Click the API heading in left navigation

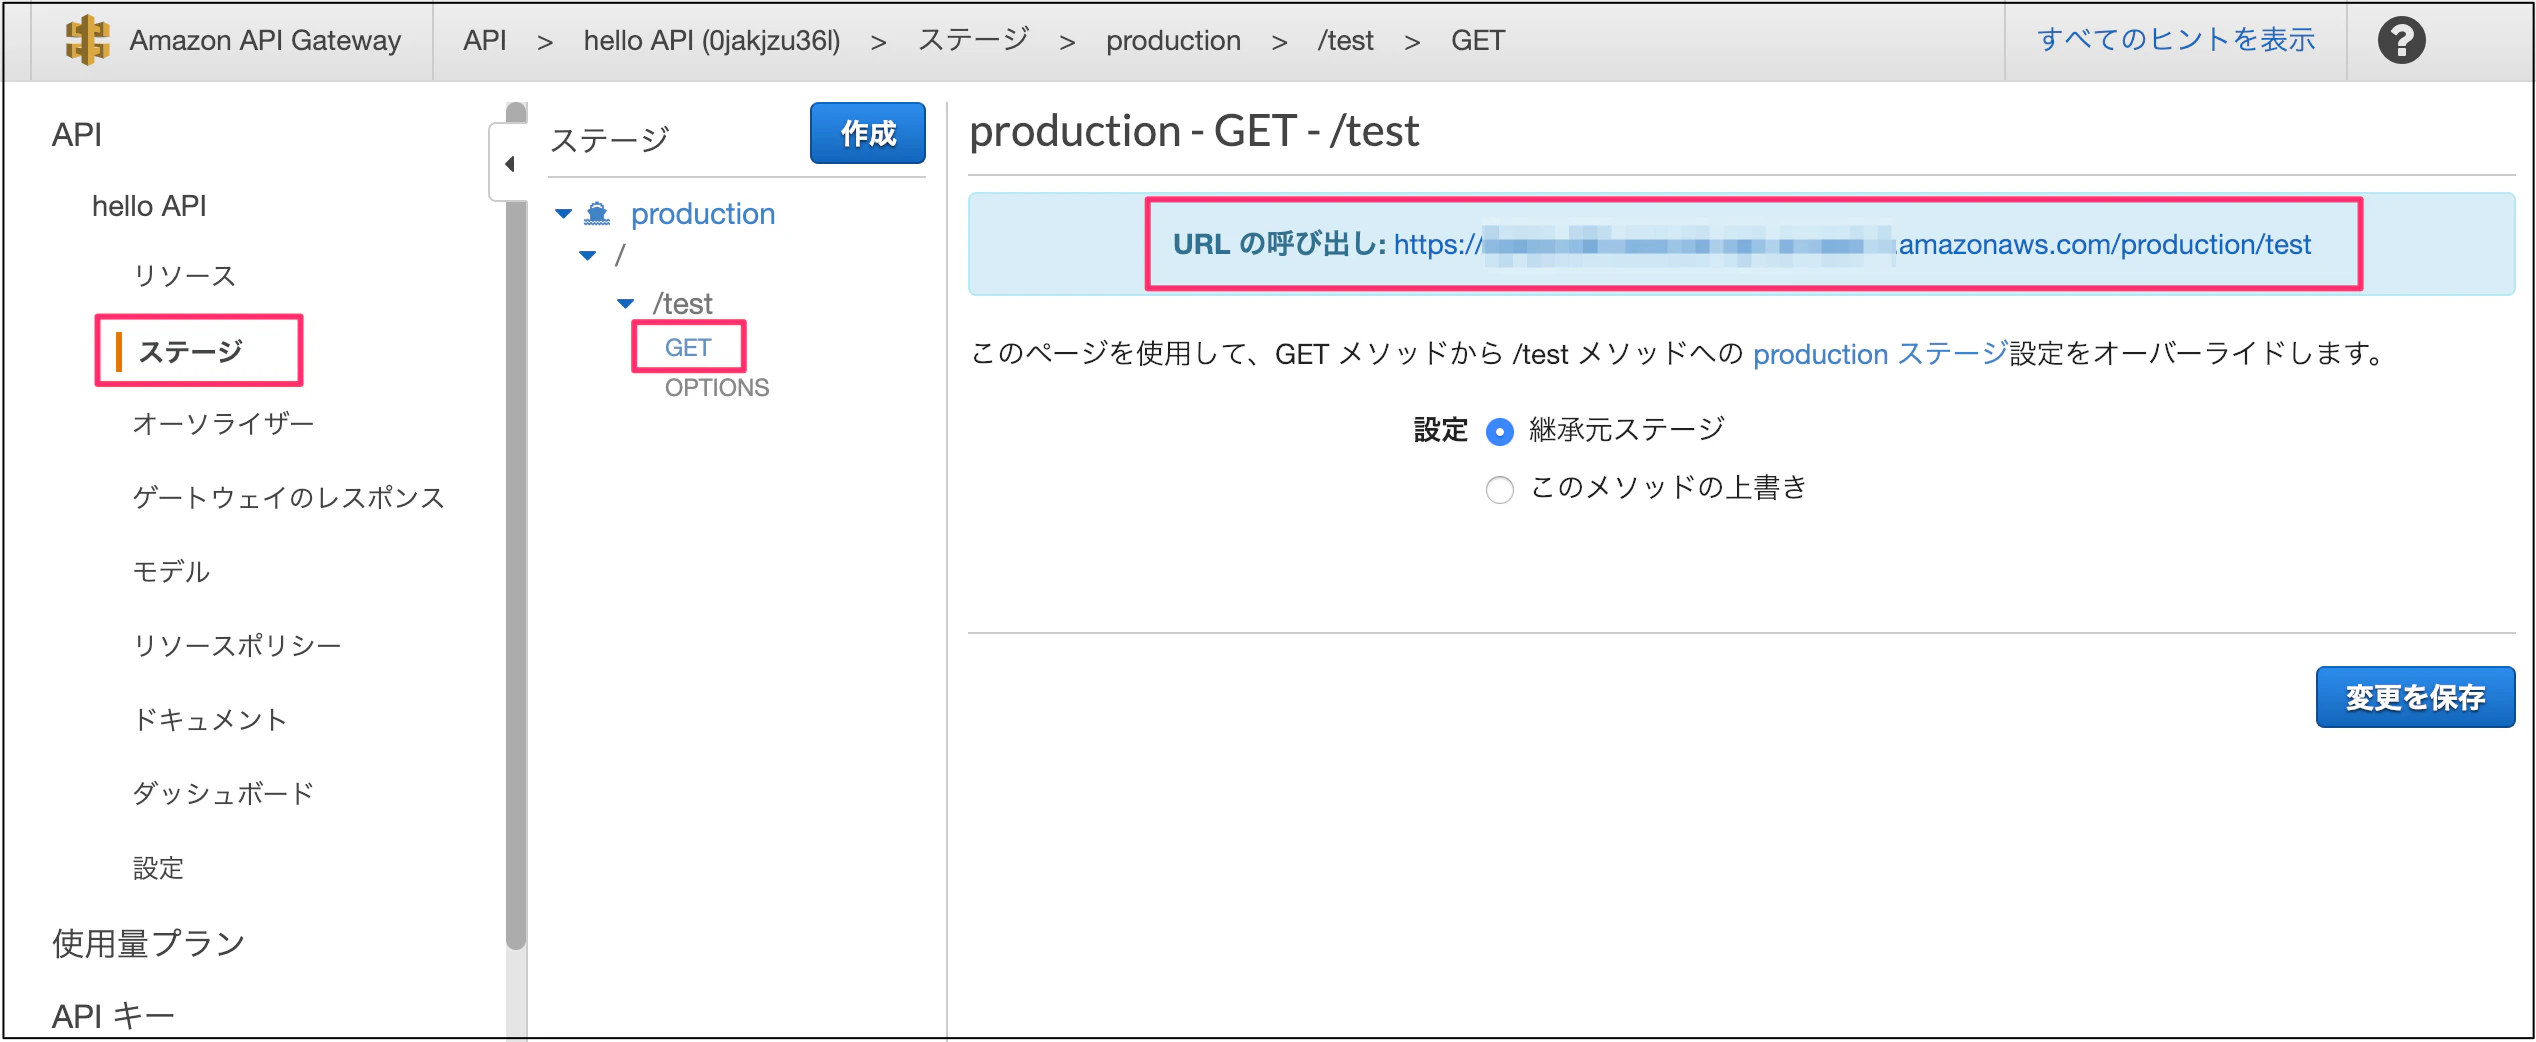[77, 133]
